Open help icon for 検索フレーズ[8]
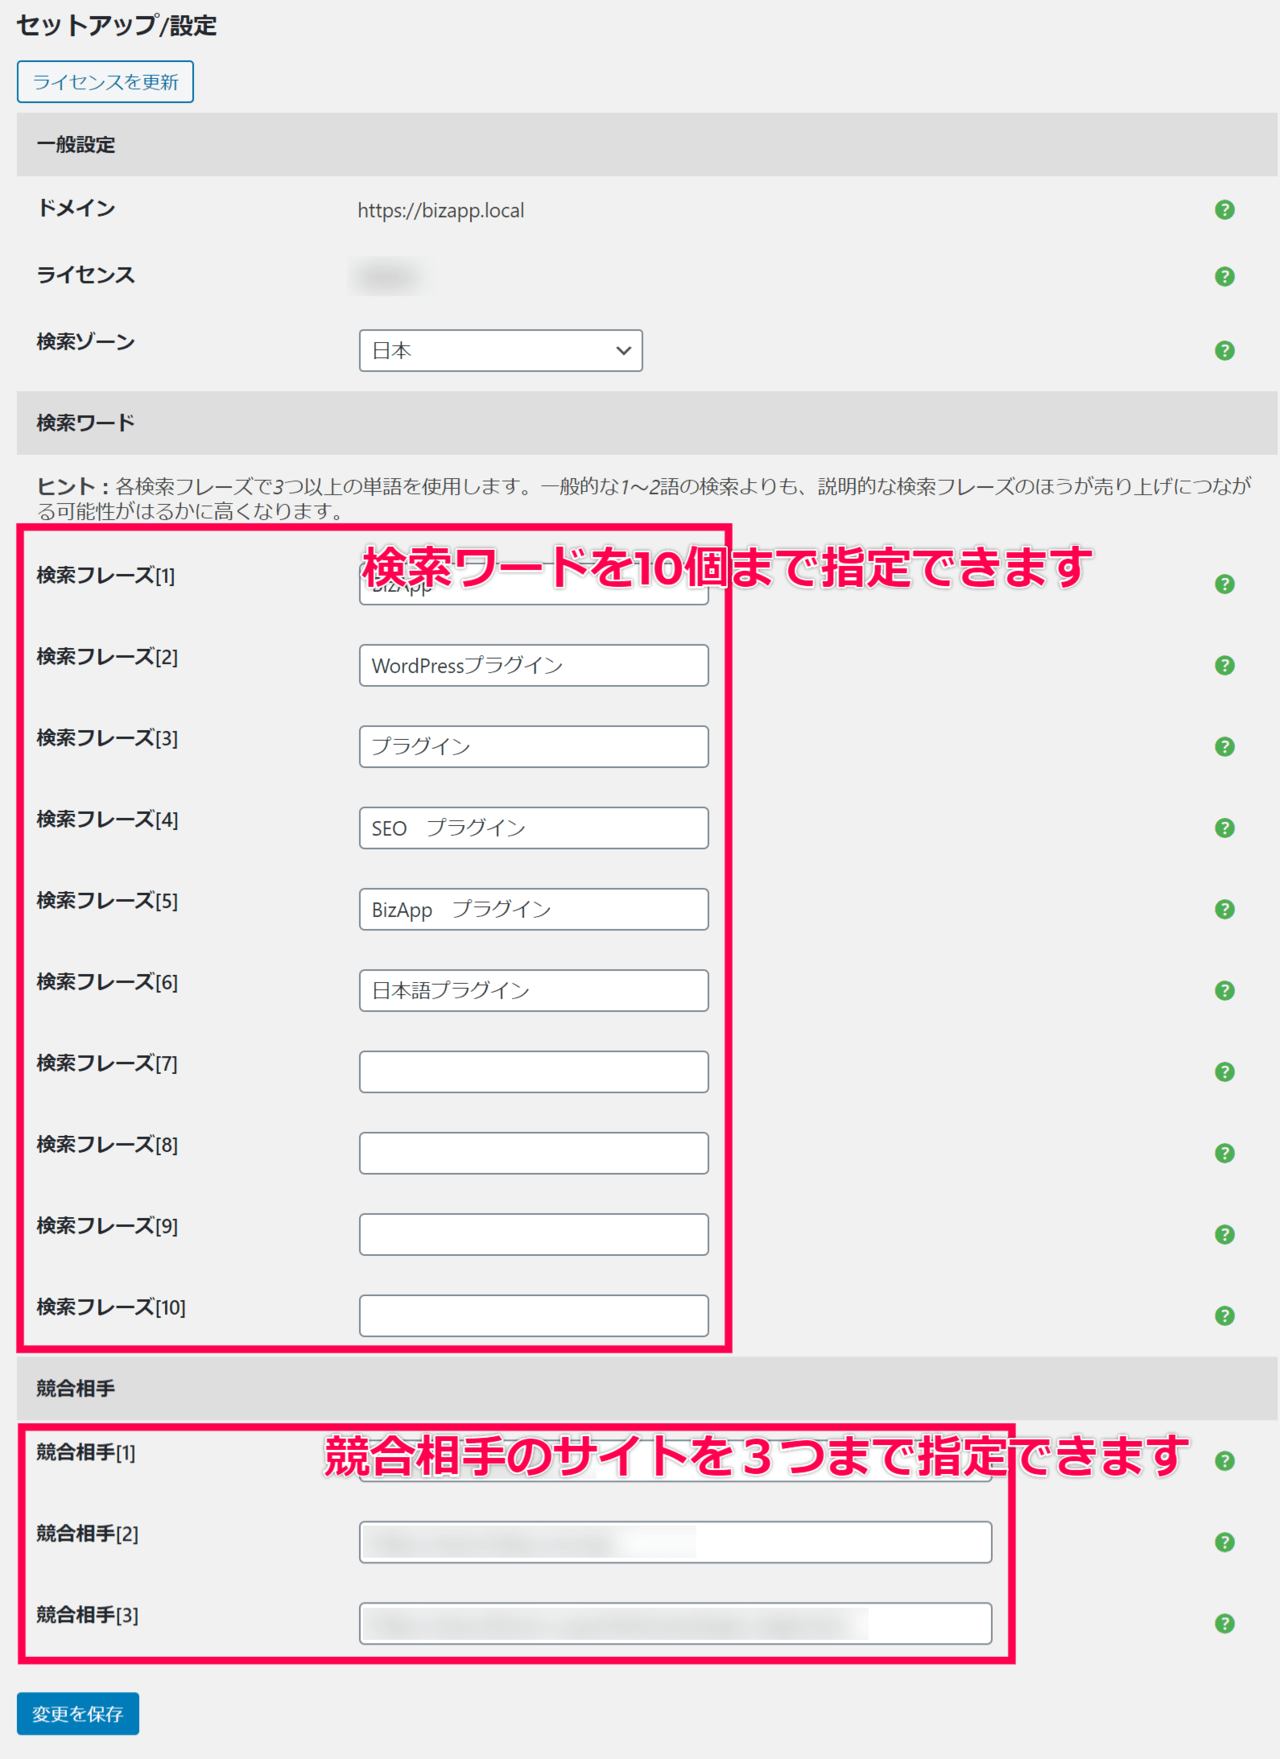The height and width of the screenshot is (1759, 1280). click(x=1224, y=1154)
